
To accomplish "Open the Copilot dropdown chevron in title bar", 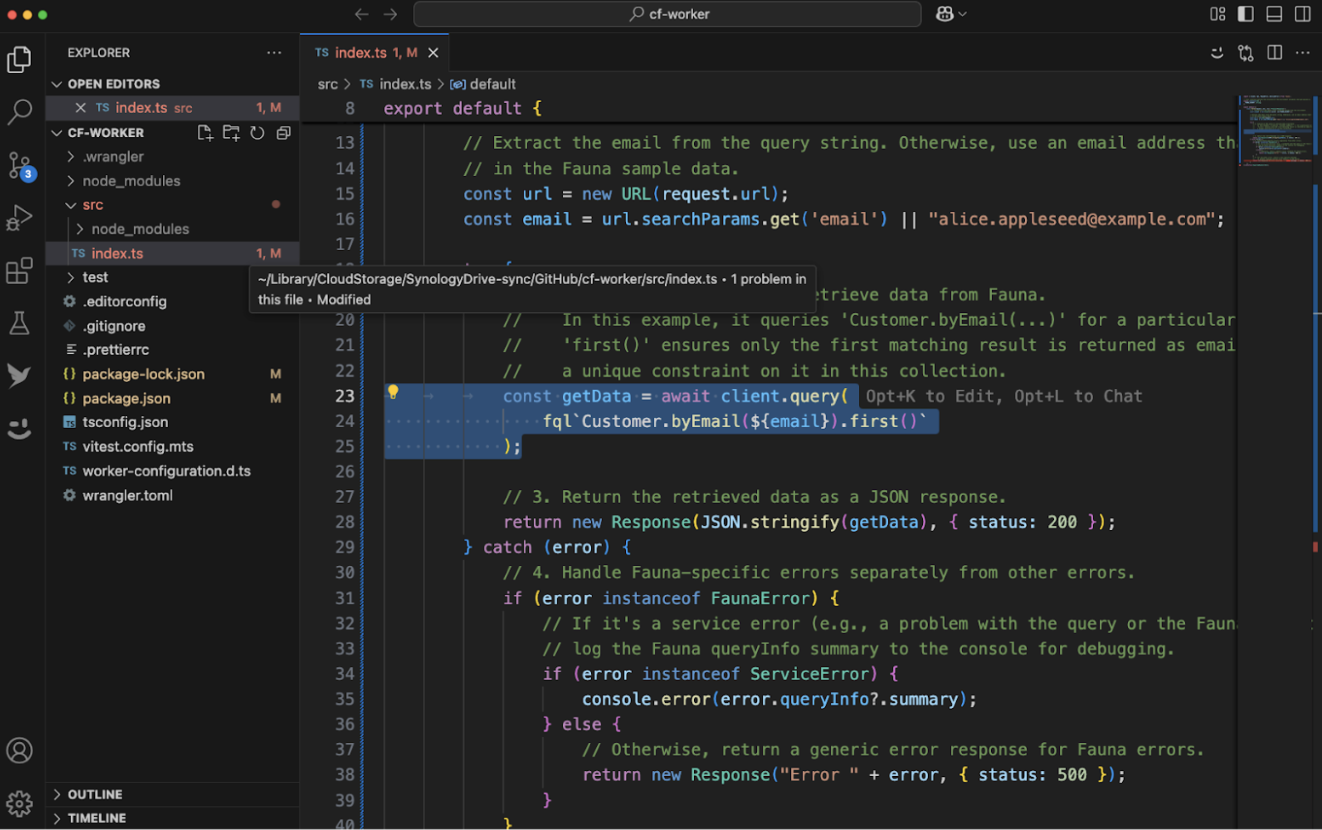I will coord(963,14).
